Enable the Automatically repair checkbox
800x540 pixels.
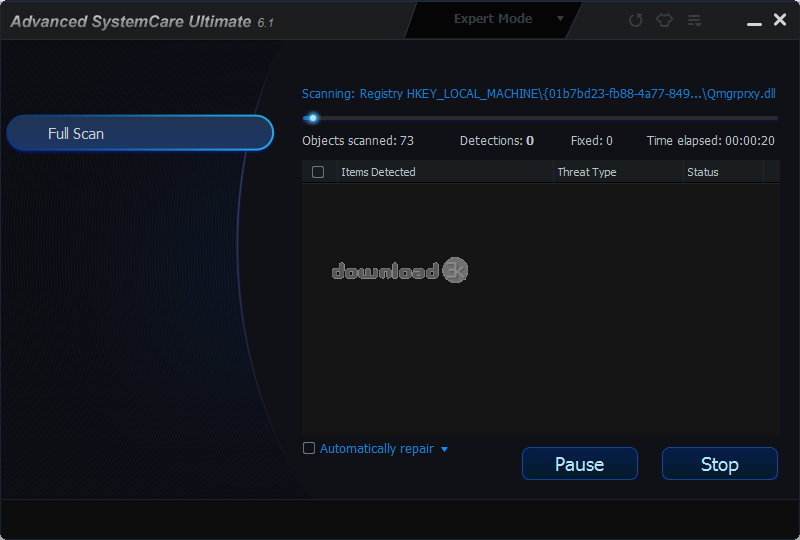point(309,448)
